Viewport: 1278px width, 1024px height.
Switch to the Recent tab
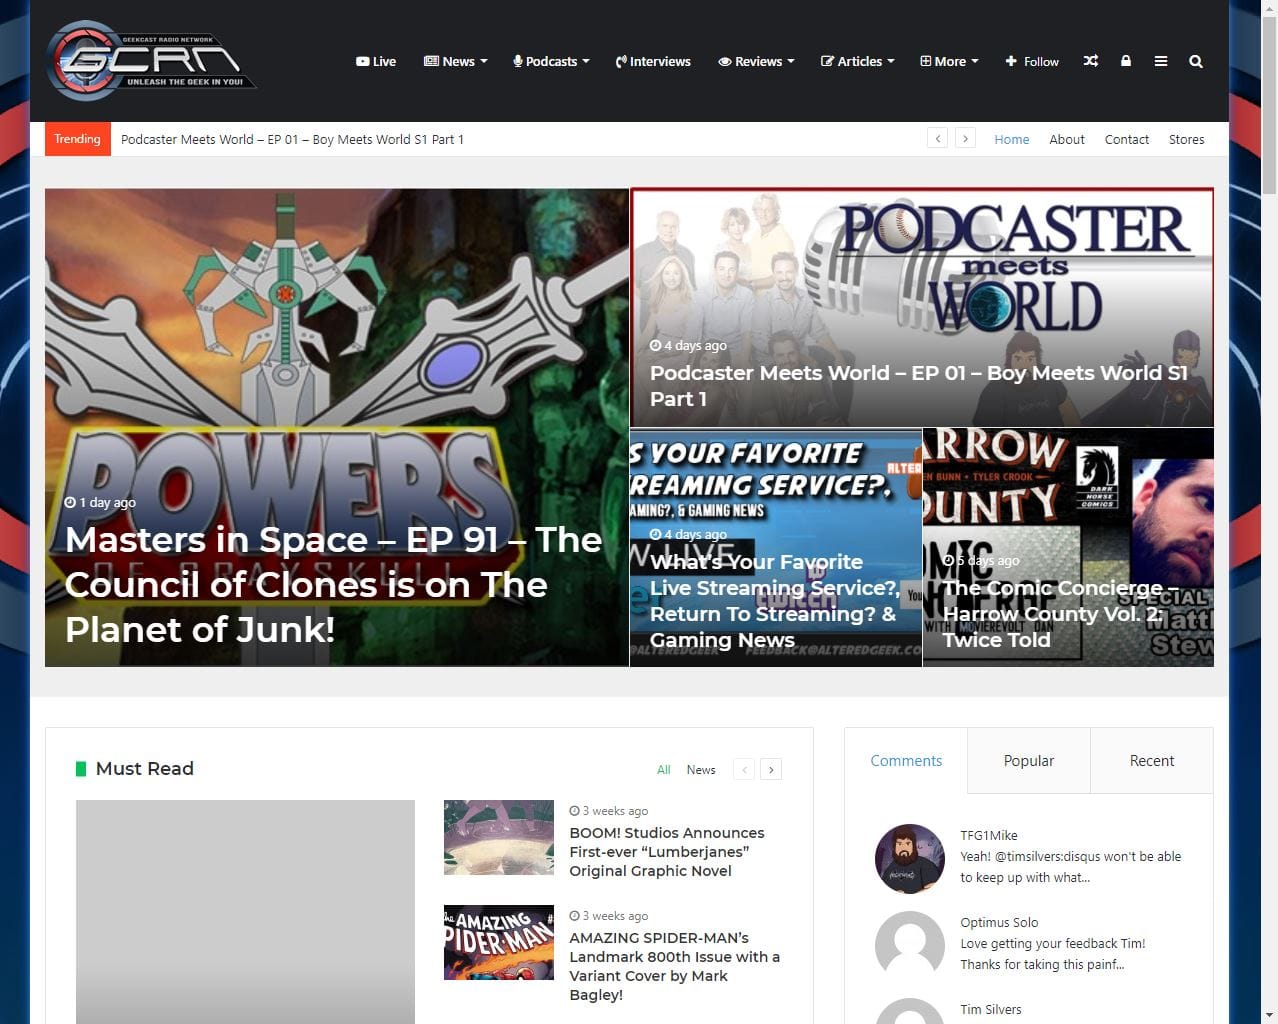1152,760
